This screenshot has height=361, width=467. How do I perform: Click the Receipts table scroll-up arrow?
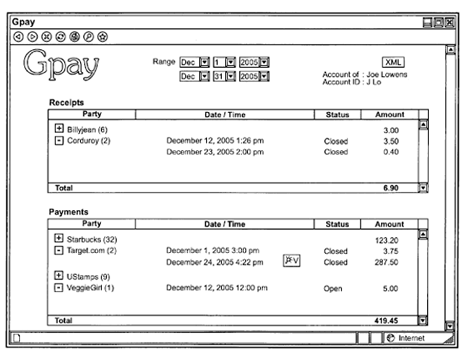(423, 125)
